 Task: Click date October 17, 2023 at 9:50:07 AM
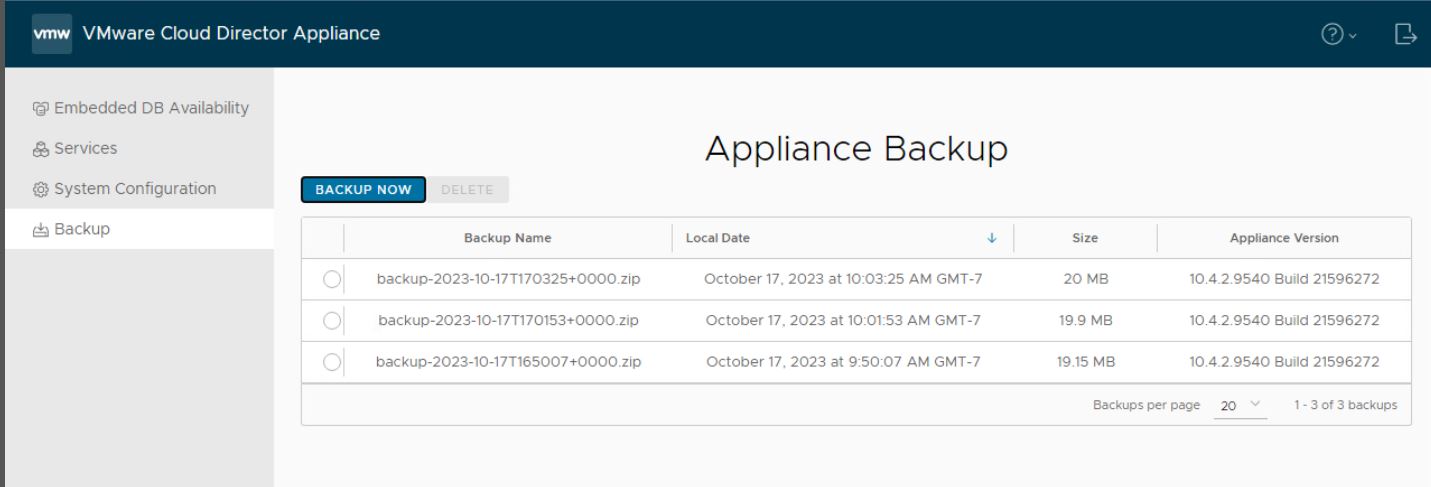[x=843, y=362]
